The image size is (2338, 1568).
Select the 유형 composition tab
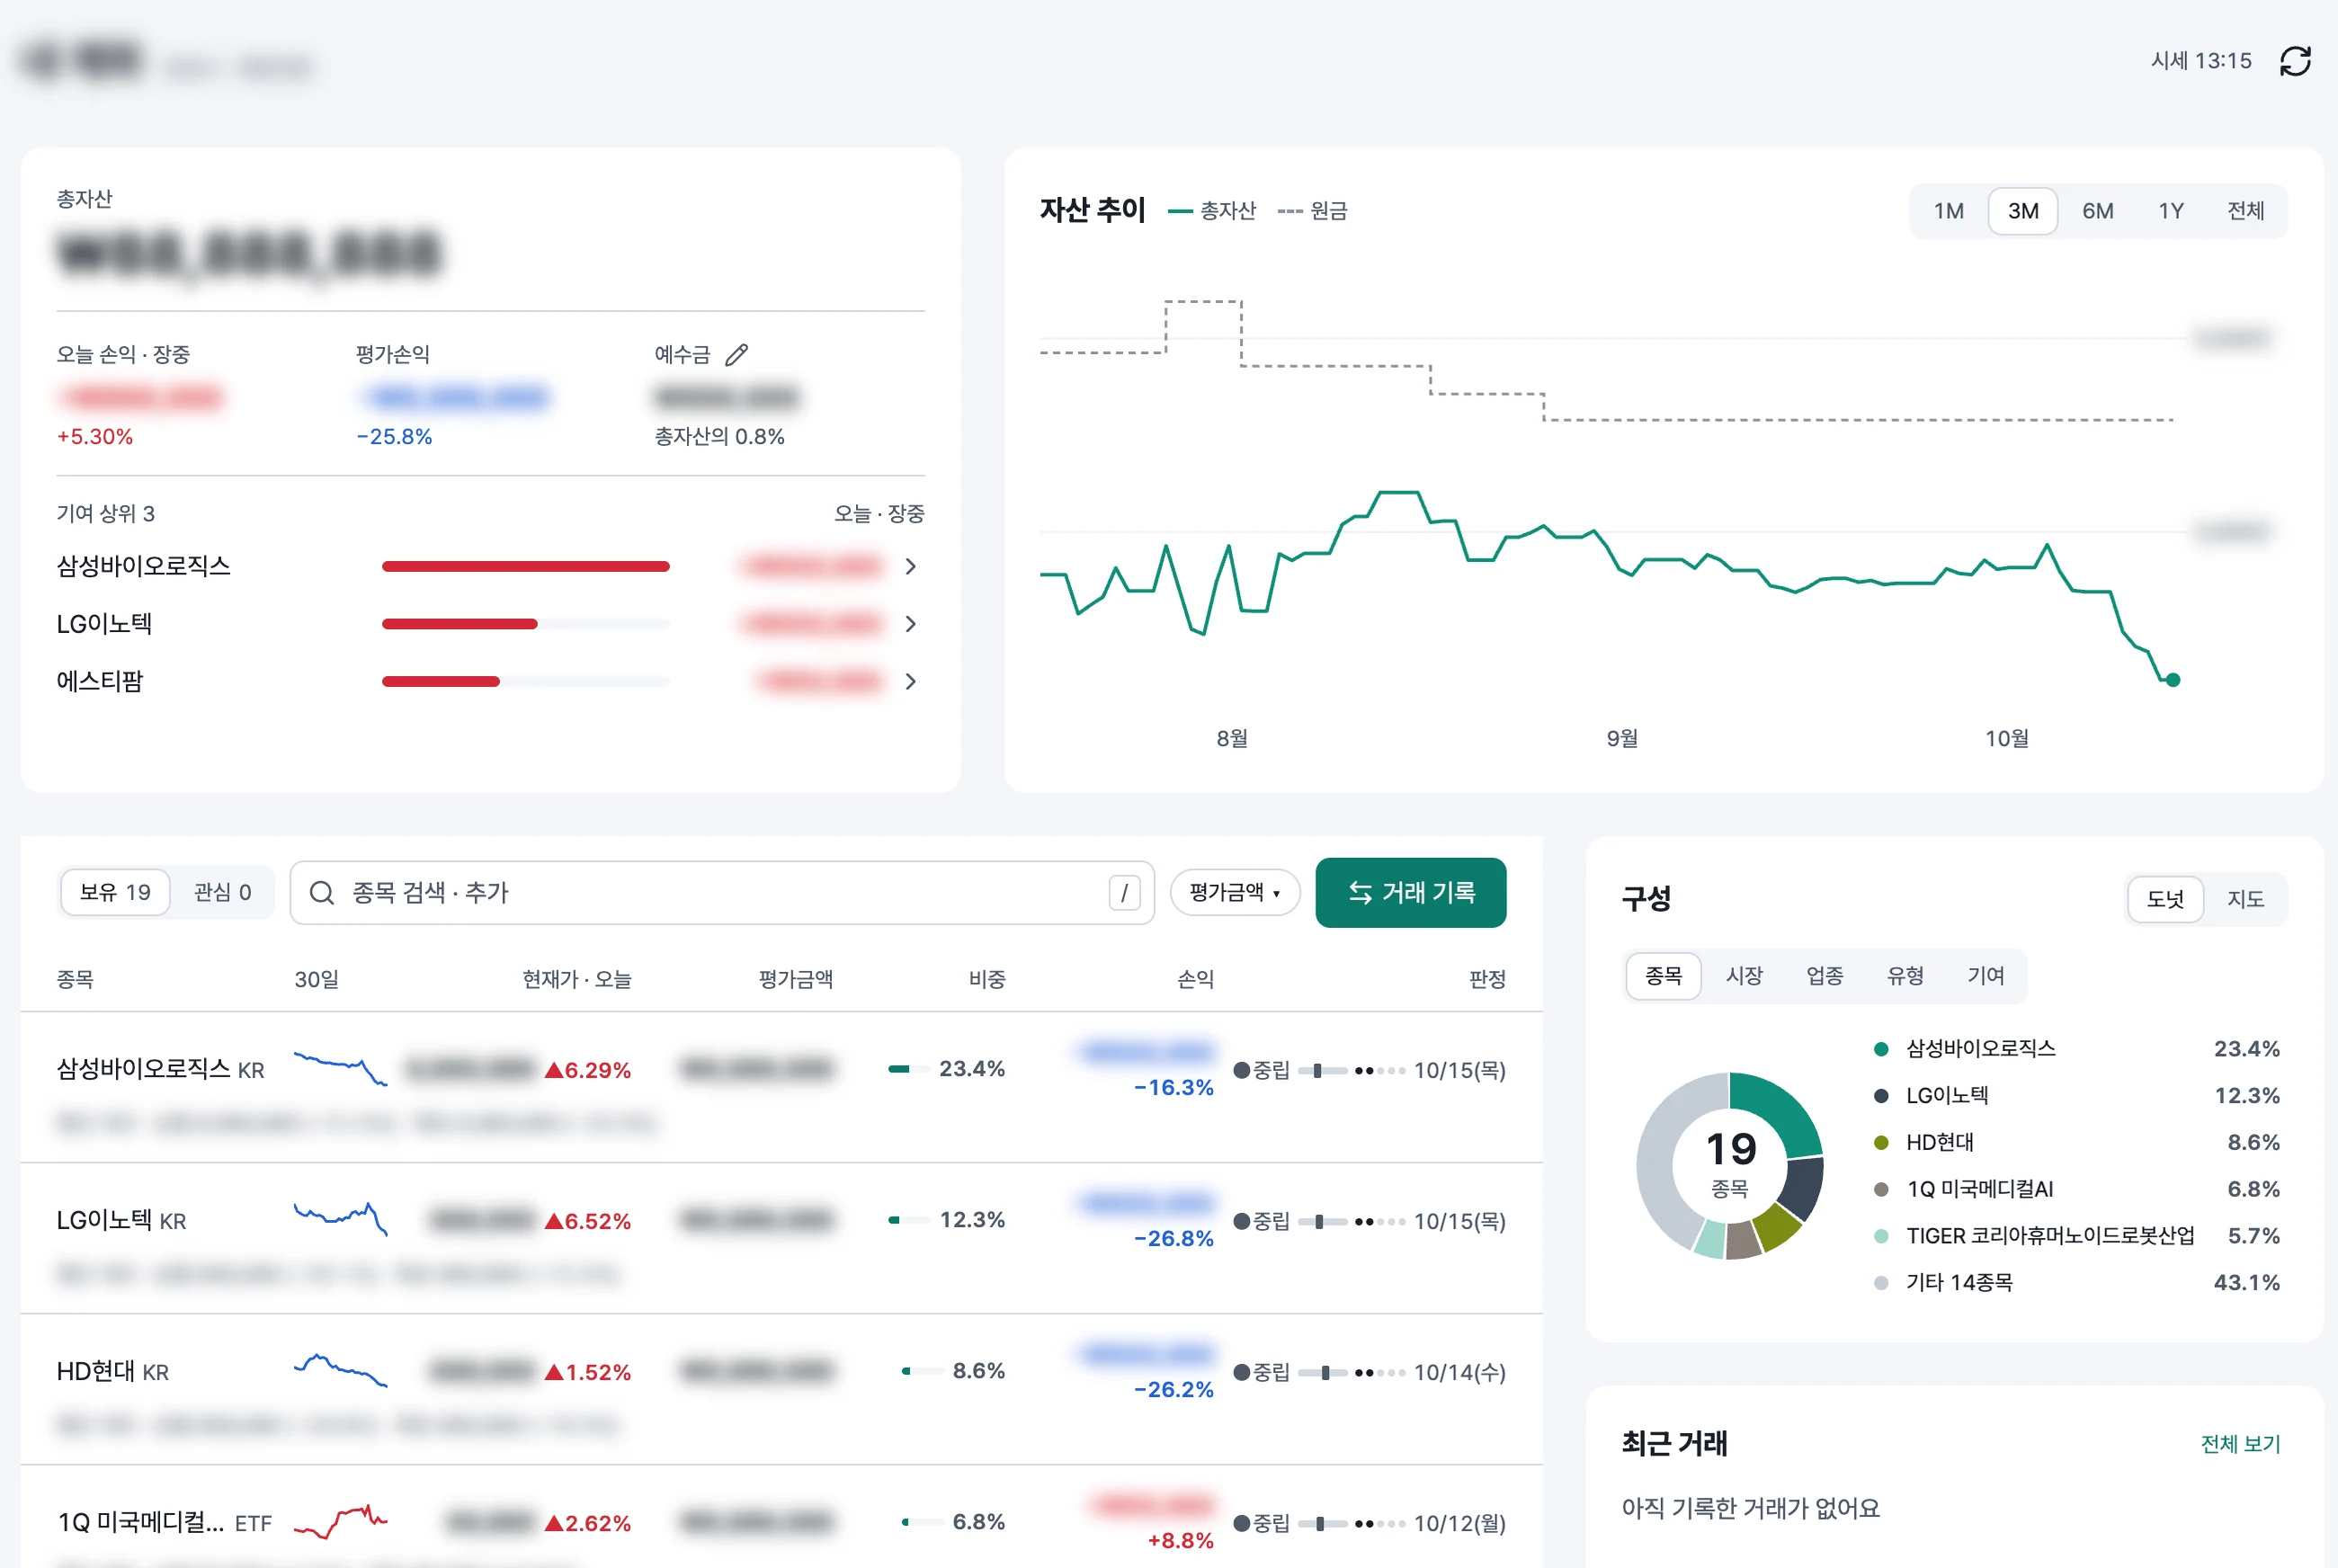click(x=1905, y=976)
